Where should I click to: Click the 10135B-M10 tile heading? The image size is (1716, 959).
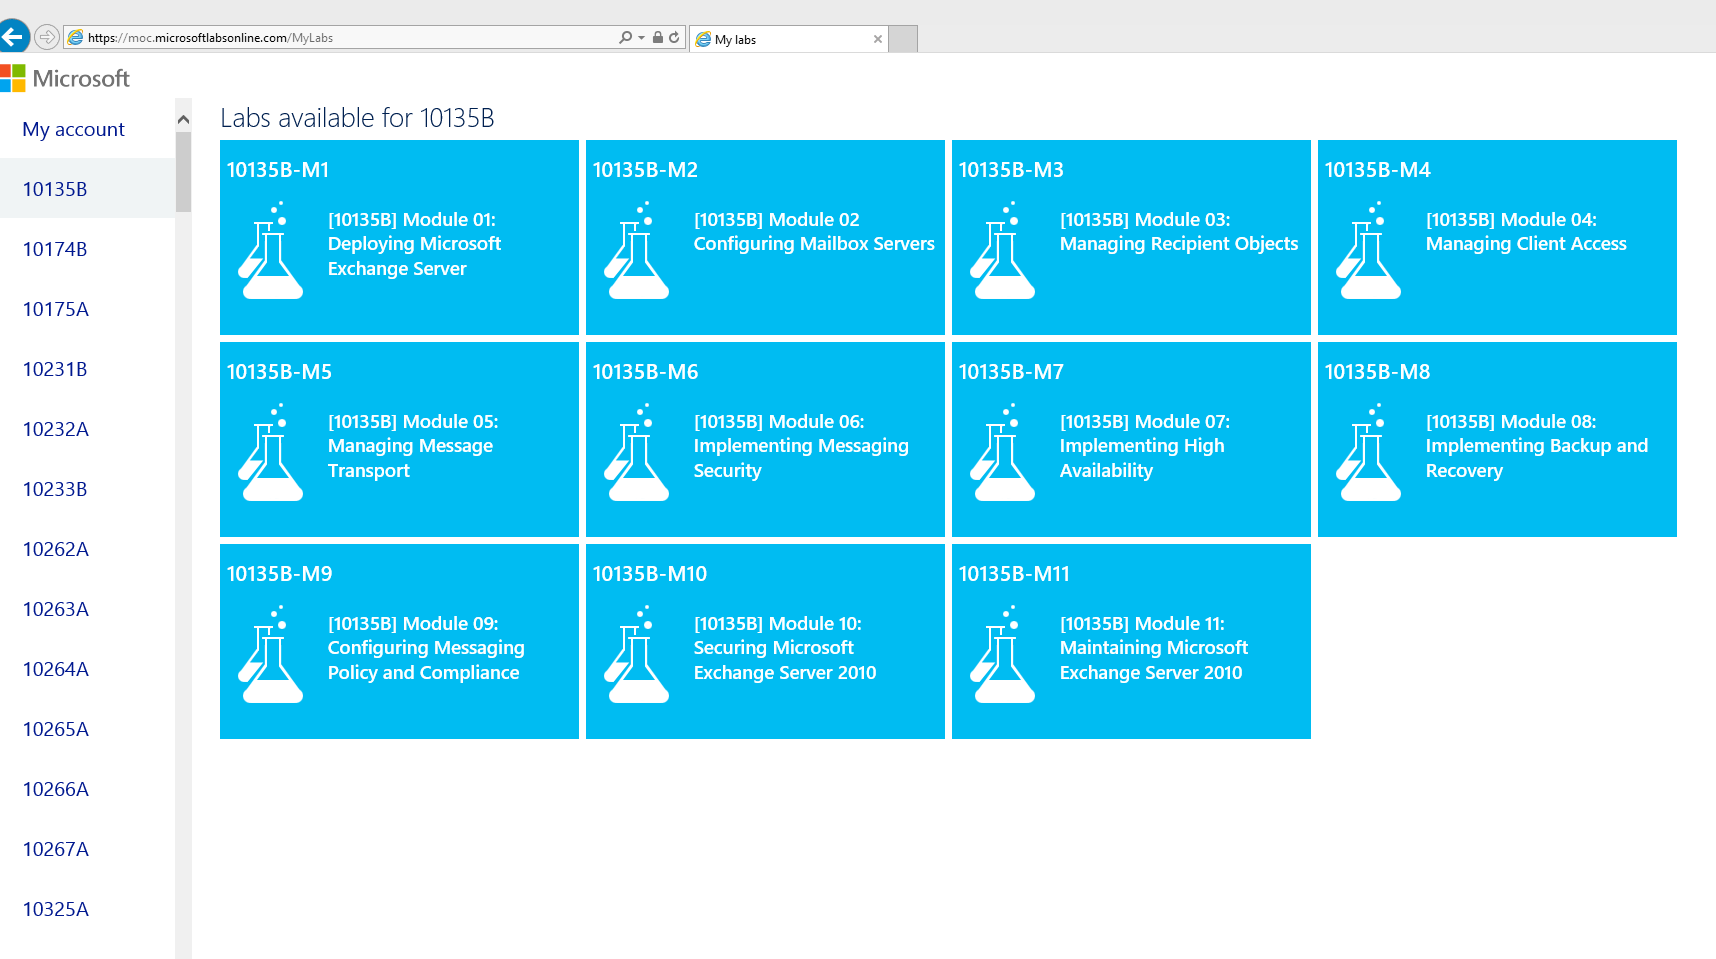coord(649,574)
